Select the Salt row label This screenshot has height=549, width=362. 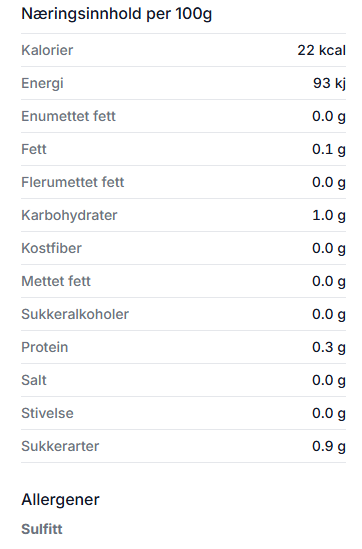[x=34, y=380]
